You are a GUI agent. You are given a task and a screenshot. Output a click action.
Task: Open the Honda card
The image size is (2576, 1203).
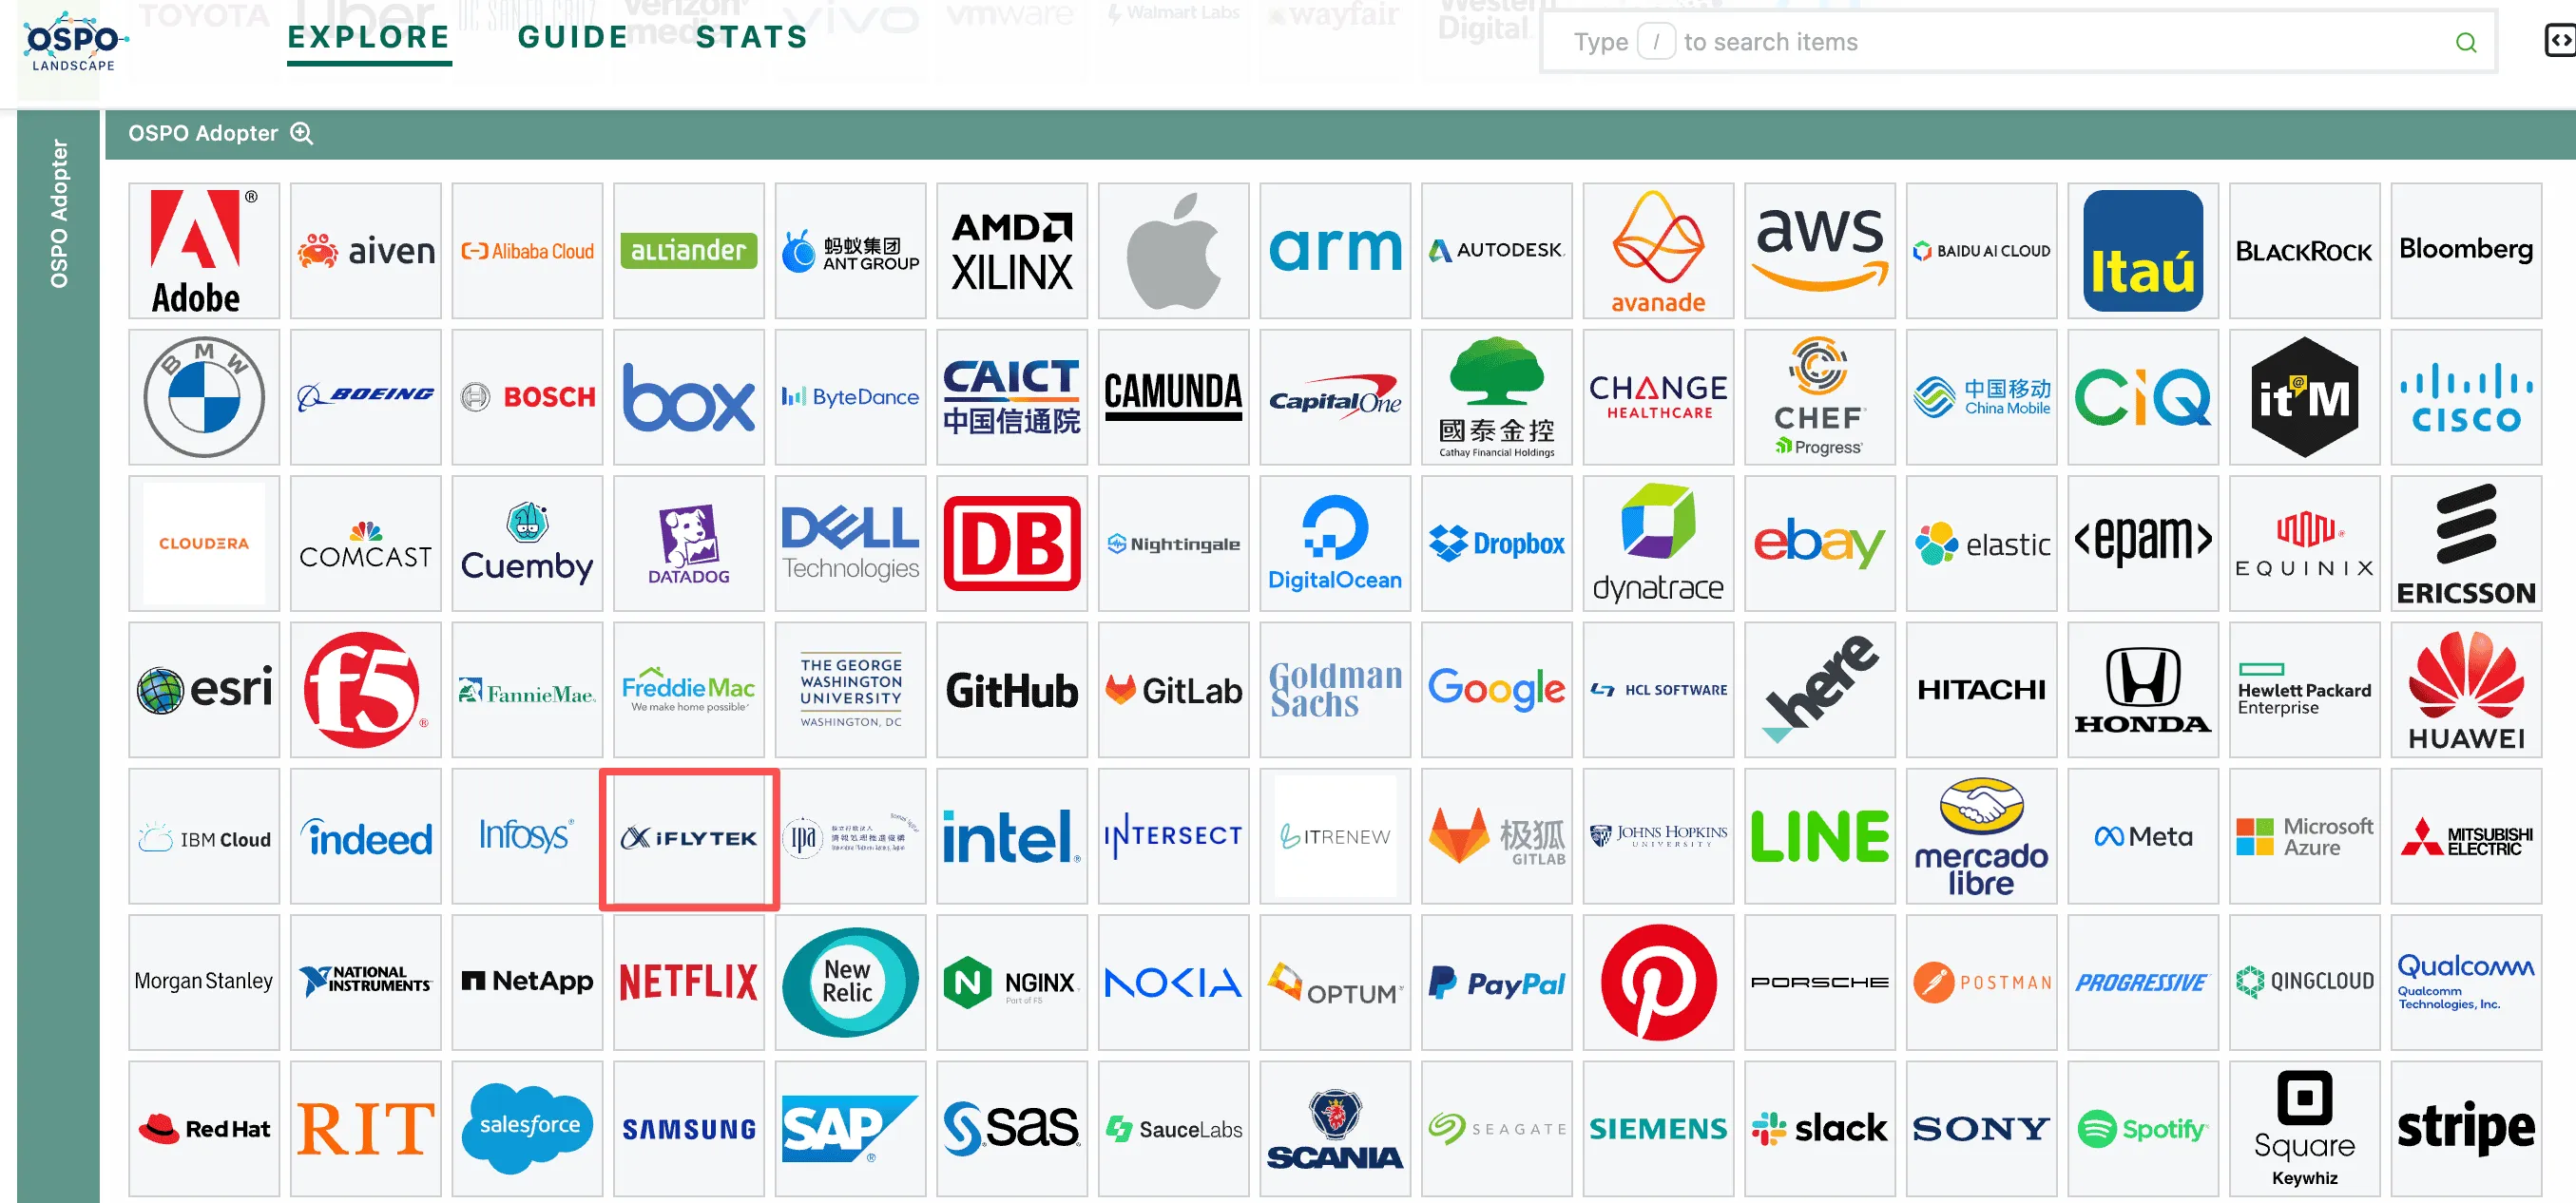(2142, 690)
